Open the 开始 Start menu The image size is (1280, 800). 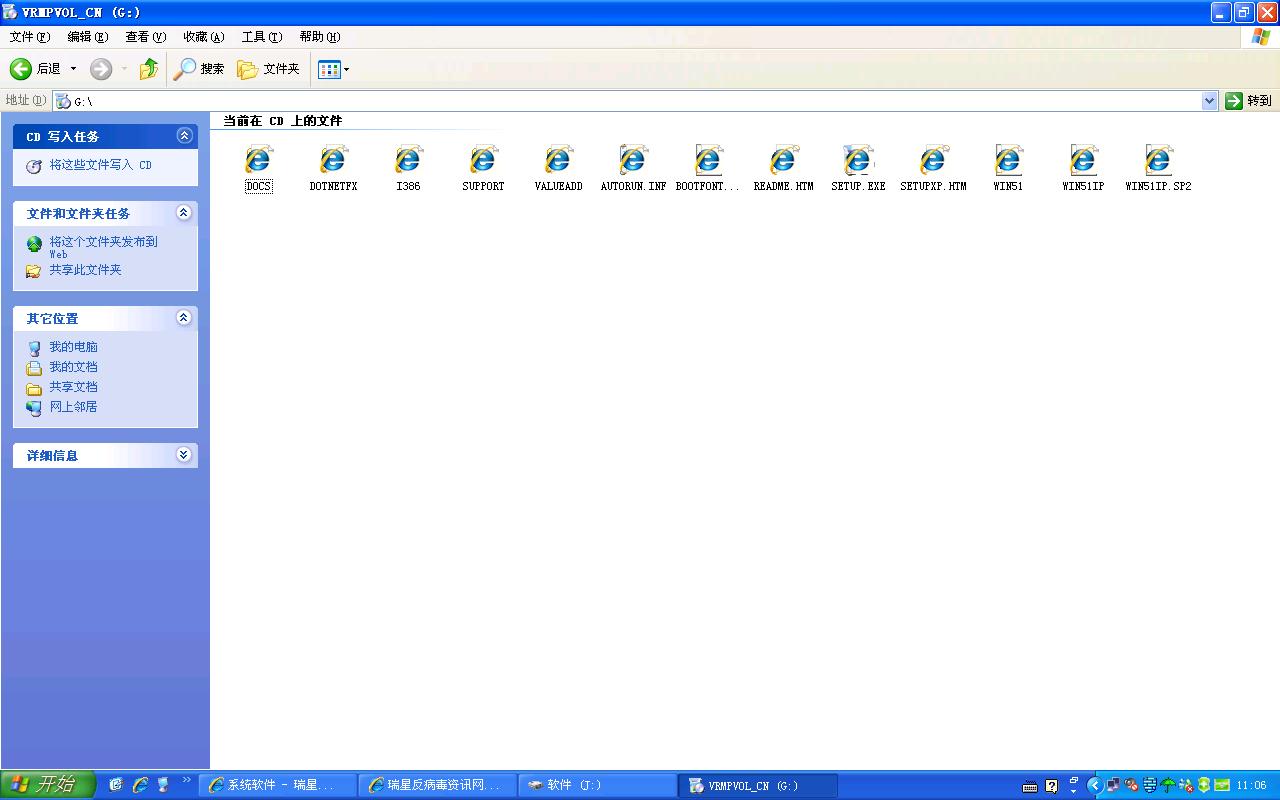click(x=48, y=785)
